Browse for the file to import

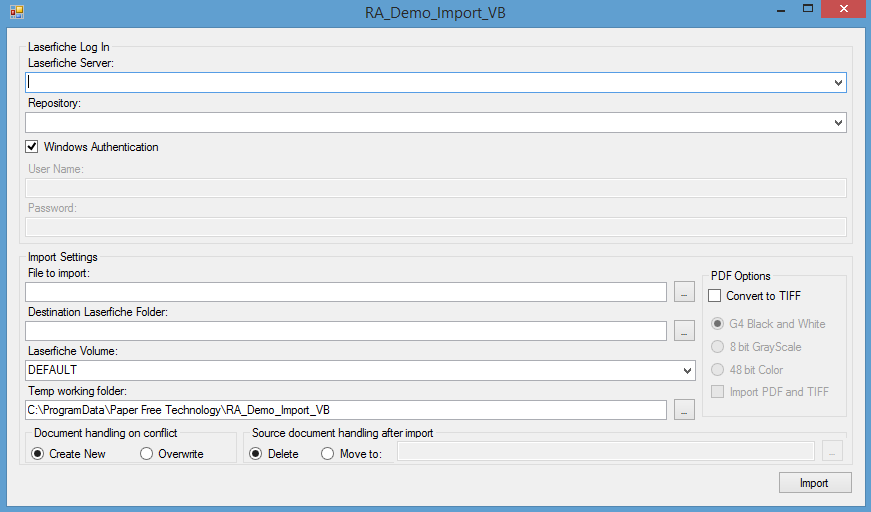(684, 292)
